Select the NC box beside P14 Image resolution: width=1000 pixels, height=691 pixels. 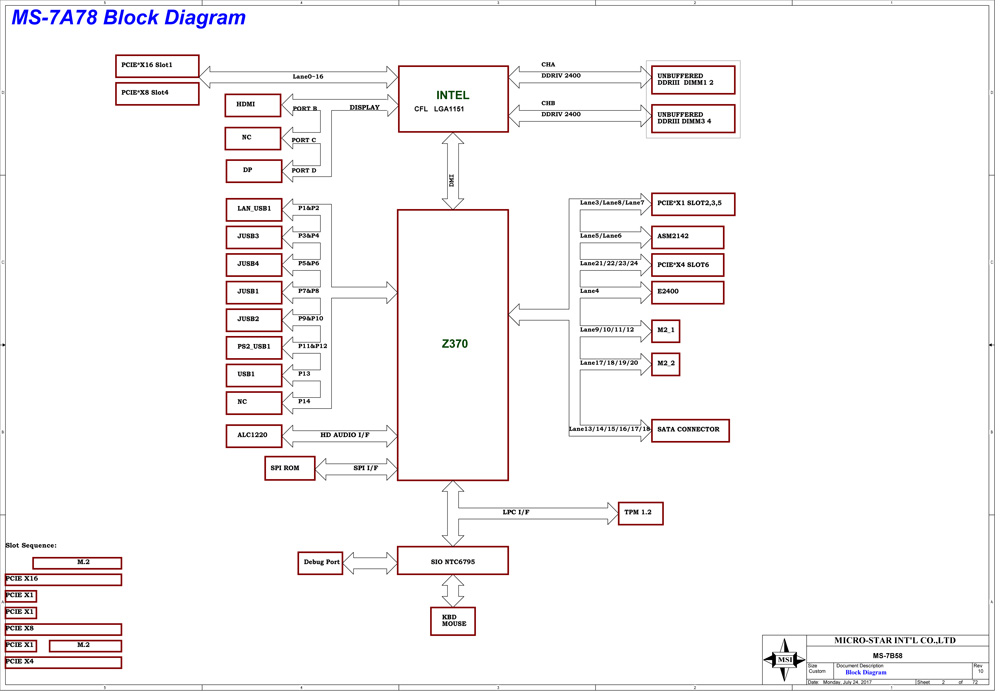(254, 403)
